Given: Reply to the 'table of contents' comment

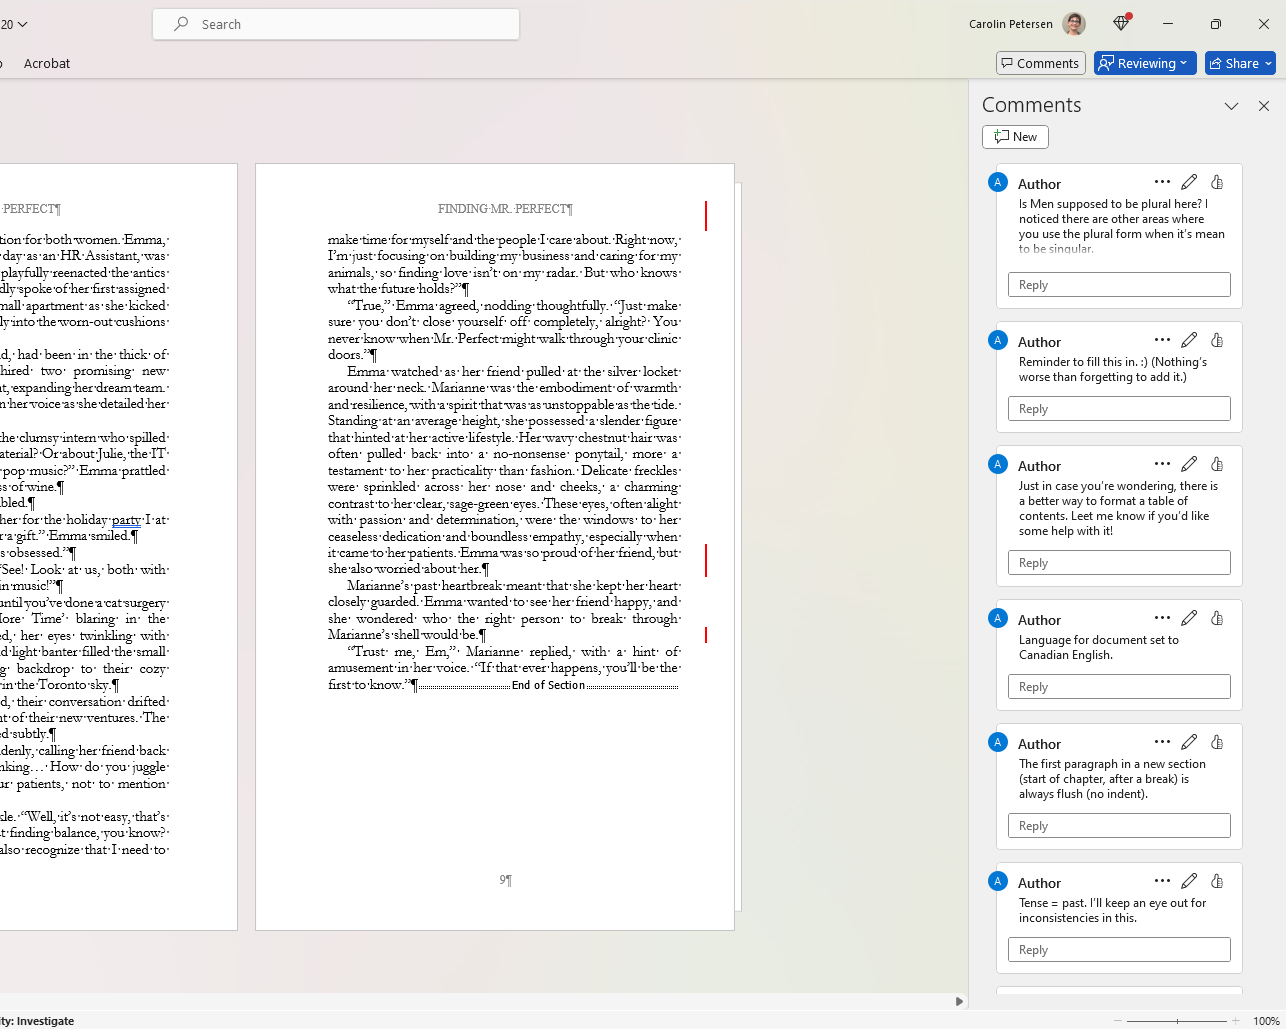Looking at the screenshot, I should coord(1119,563).
